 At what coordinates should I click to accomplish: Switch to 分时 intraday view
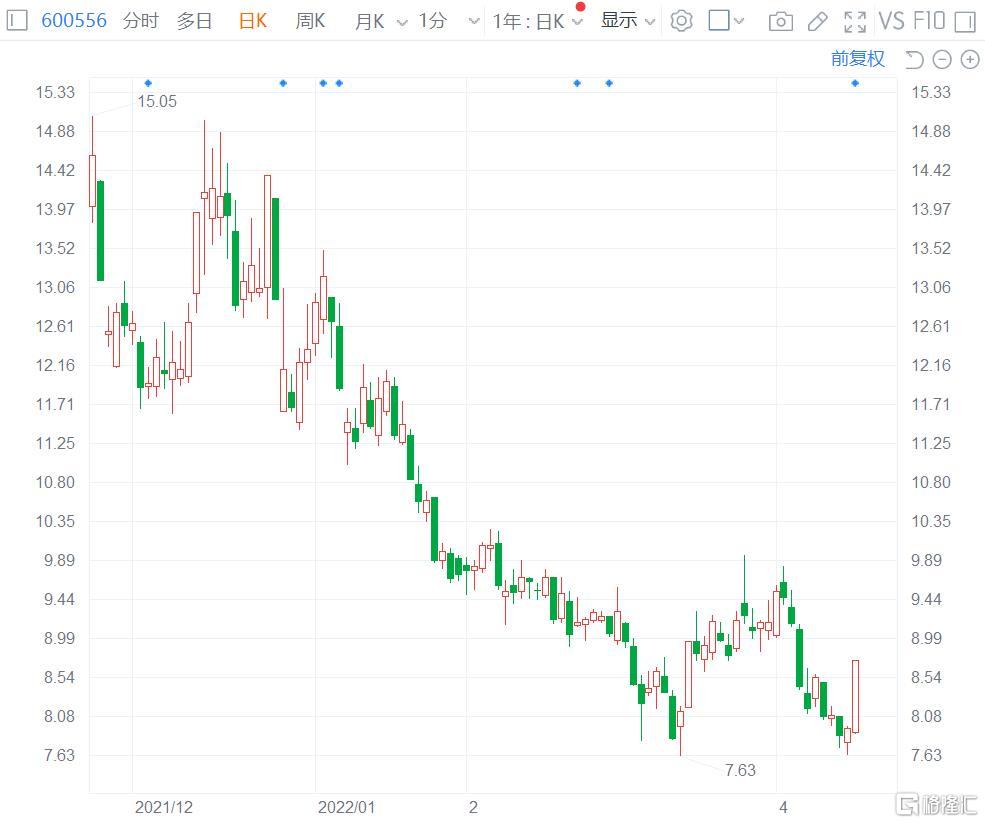pyautogui.click(x=141, y=21)
